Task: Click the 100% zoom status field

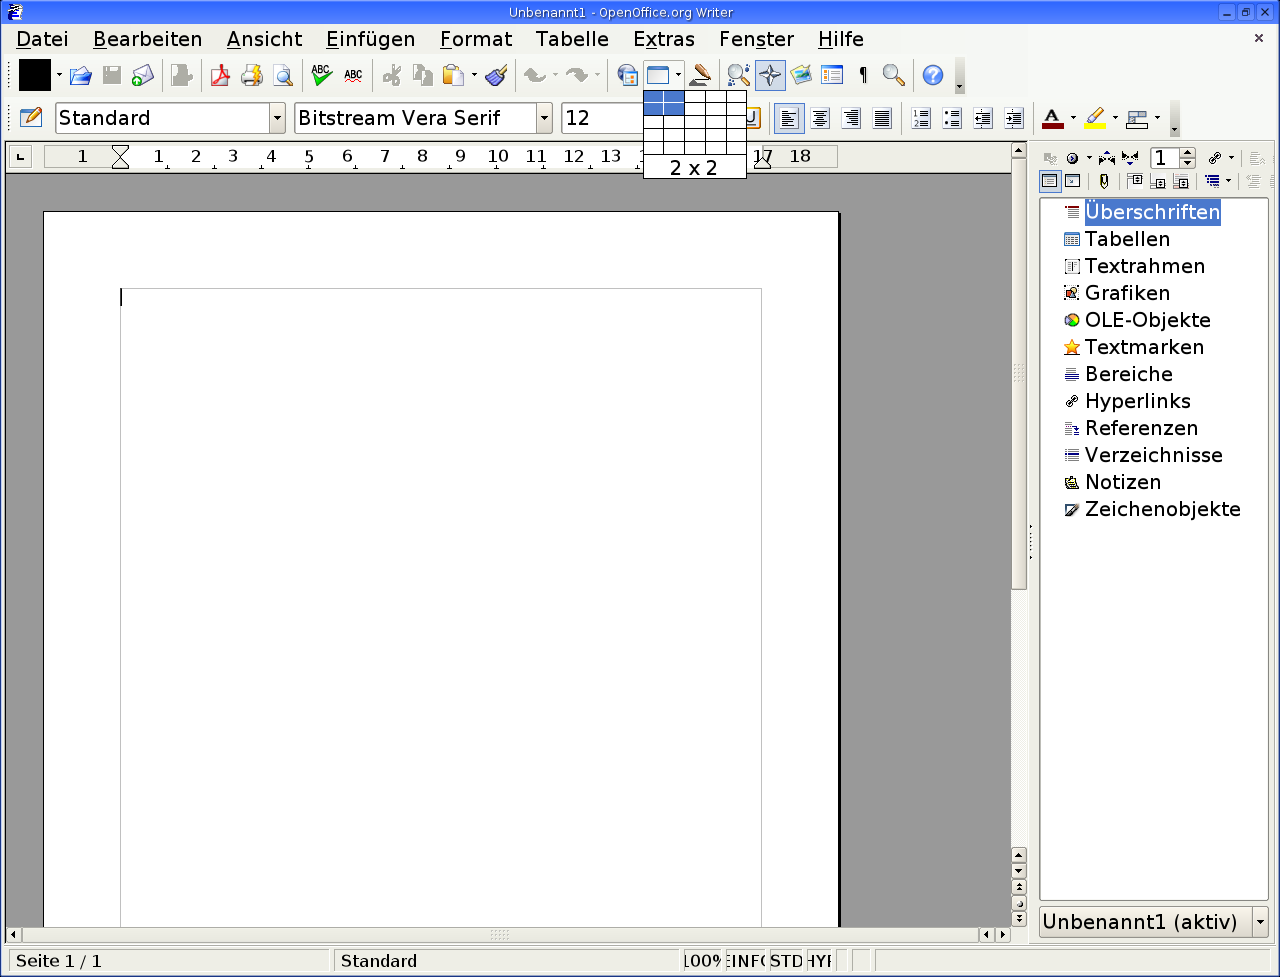Action: click(x=703, y=961)
